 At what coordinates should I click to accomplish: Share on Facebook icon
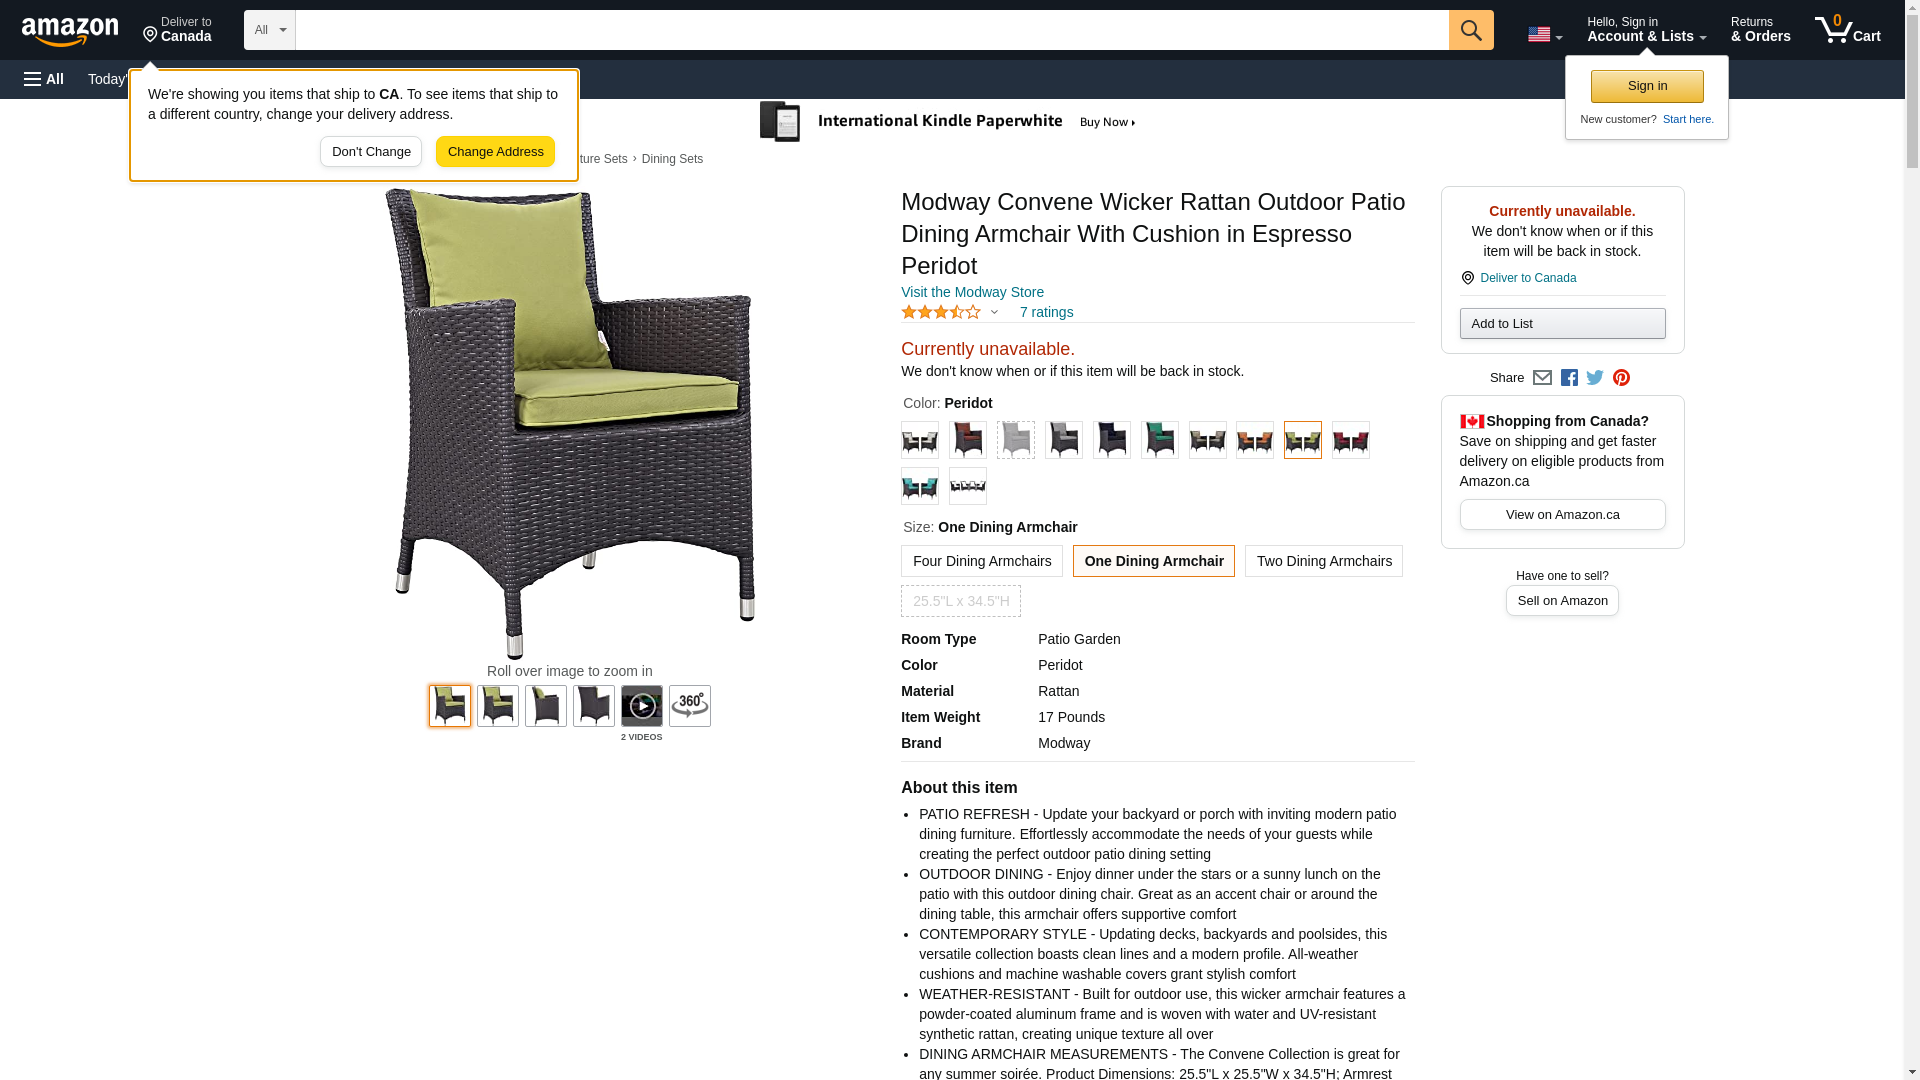pos(1569,378)
